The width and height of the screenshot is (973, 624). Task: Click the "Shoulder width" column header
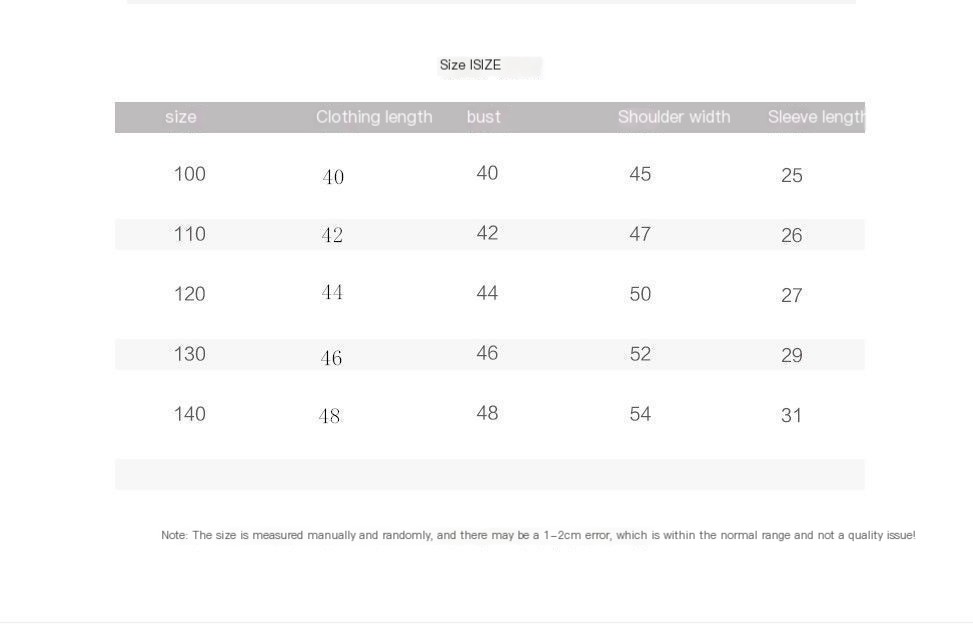(x=674, y=117)
